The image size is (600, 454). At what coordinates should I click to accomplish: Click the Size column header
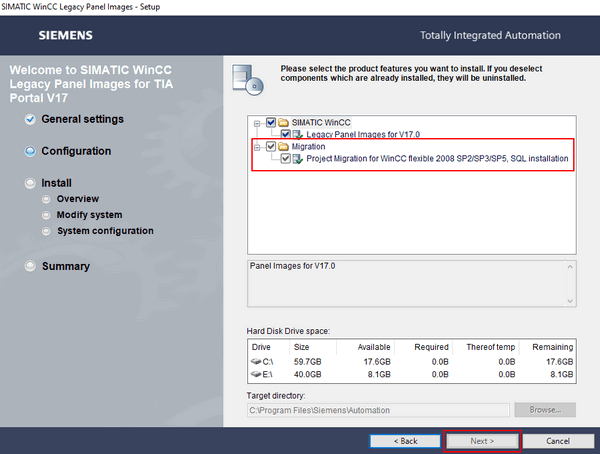[x=302, y=347]
